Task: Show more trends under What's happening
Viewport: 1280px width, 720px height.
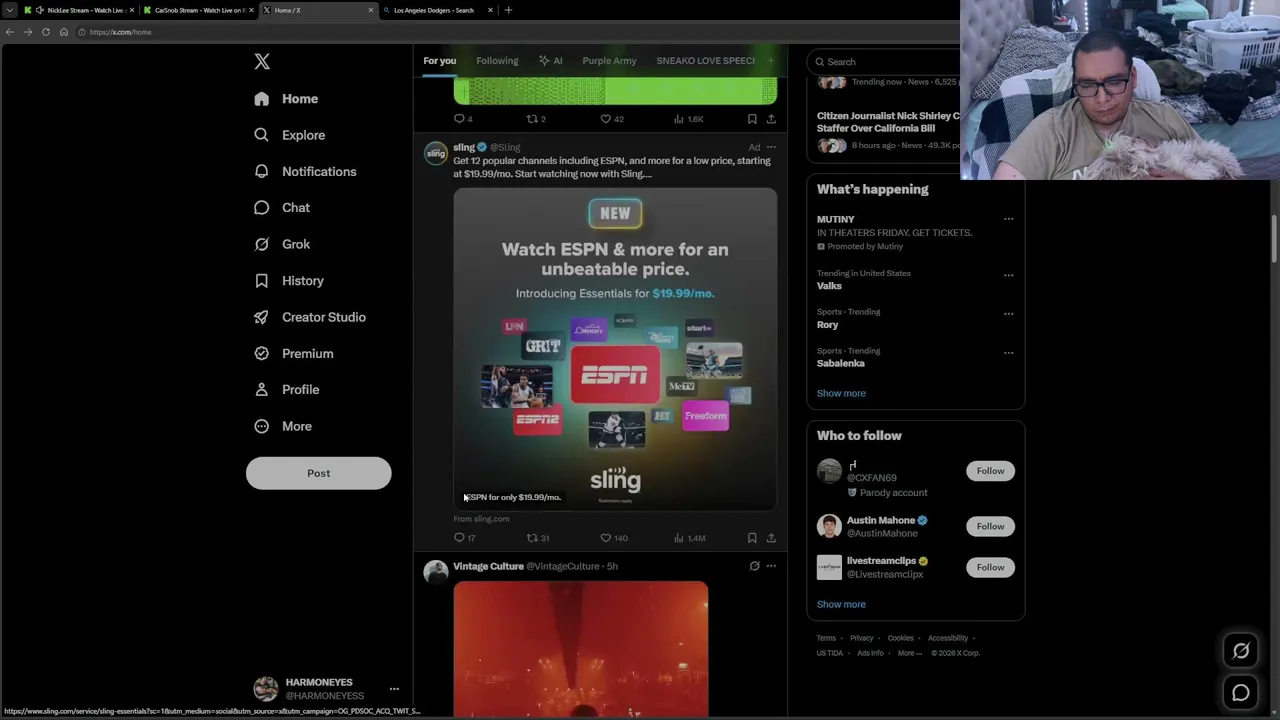Action: click(x=841, y=393)
